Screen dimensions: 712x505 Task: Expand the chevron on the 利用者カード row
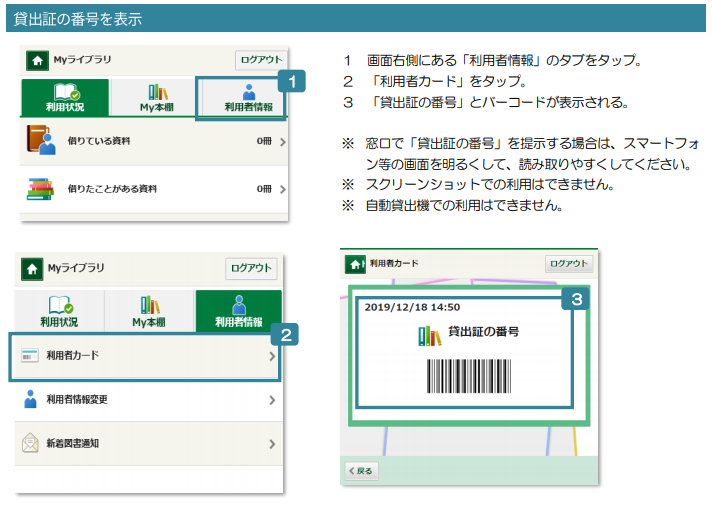272,356
